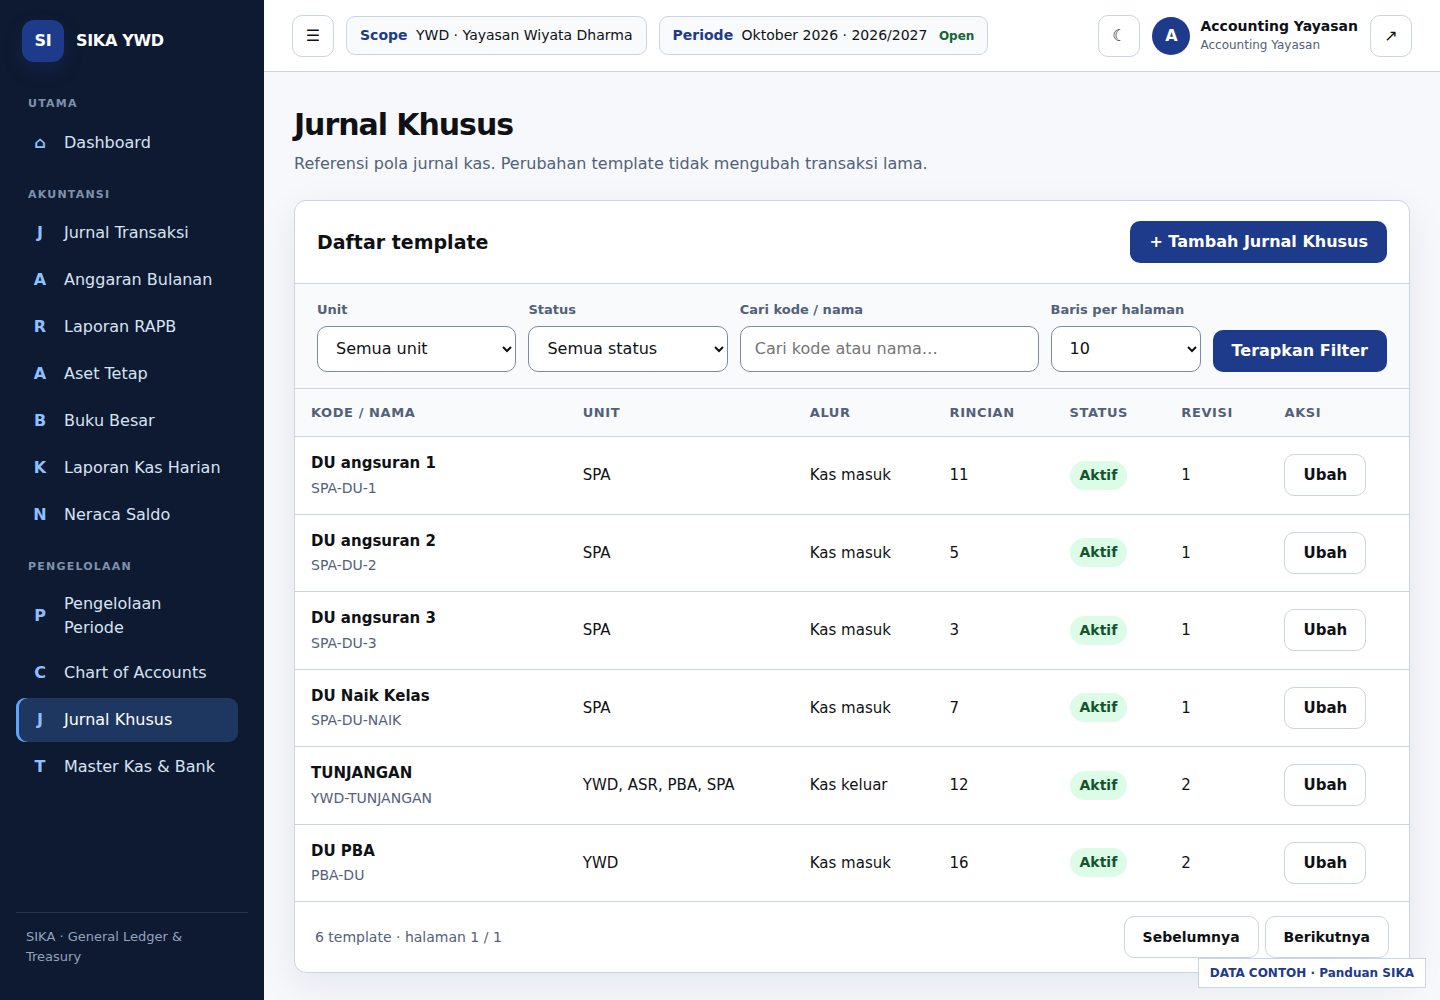Focus the Cari kode atau nama field

pos(889,349)
